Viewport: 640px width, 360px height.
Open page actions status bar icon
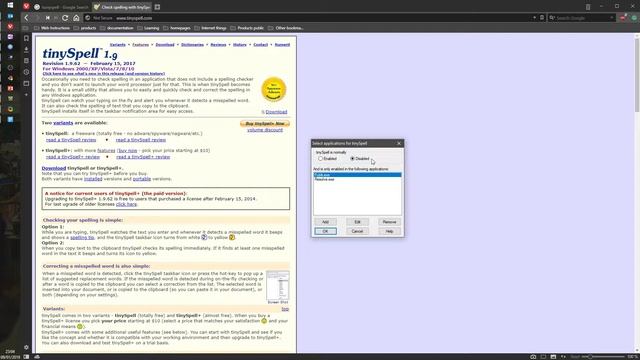pyautogui.click(x=563, y=357)
